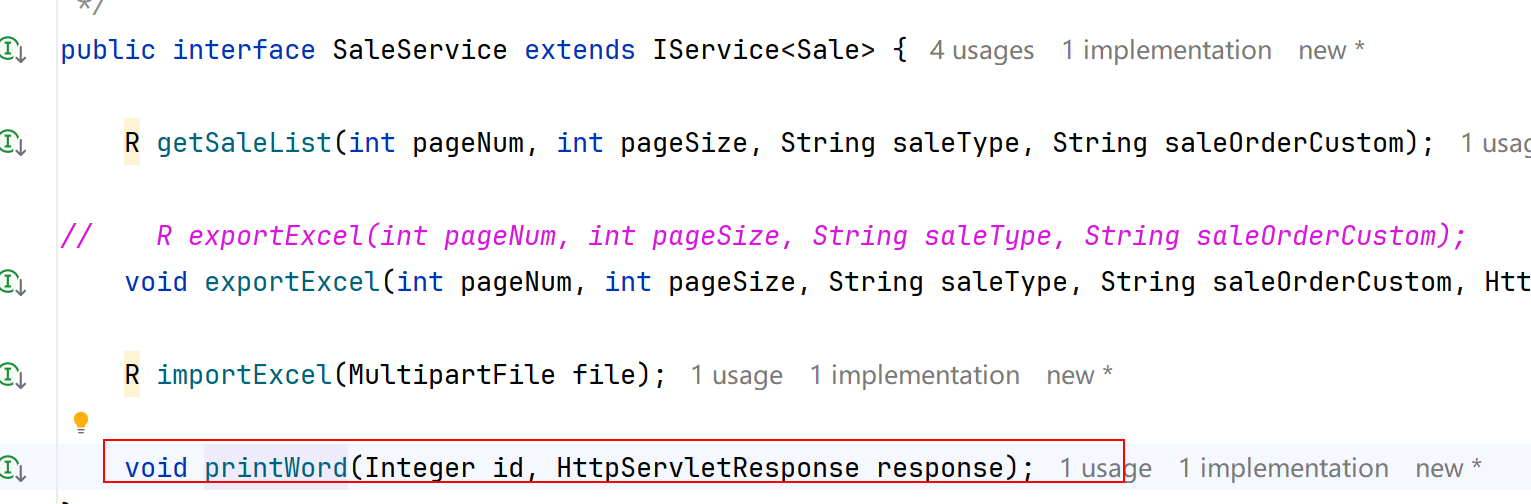Click the implementation gutter icon beside SaleService interface

pos(13,50)
